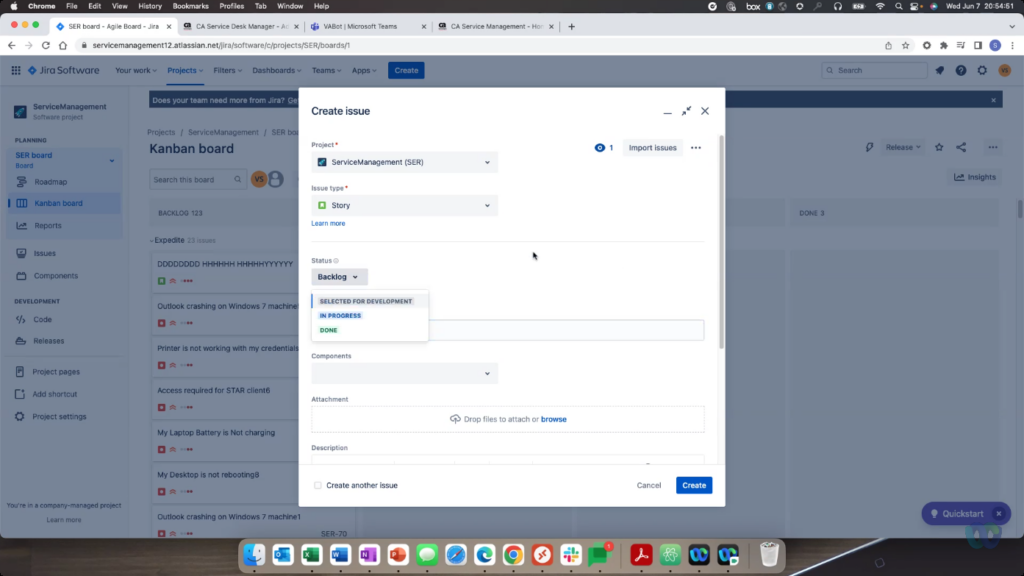
Task: Open Microsoft Excel from the Dock
Action: 312,555
